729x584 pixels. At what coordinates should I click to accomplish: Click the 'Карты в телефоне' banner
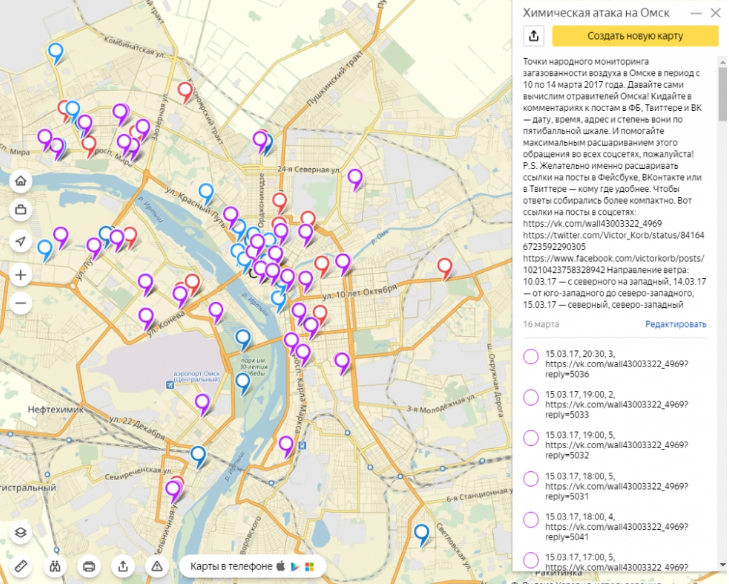tap(252, 566)
